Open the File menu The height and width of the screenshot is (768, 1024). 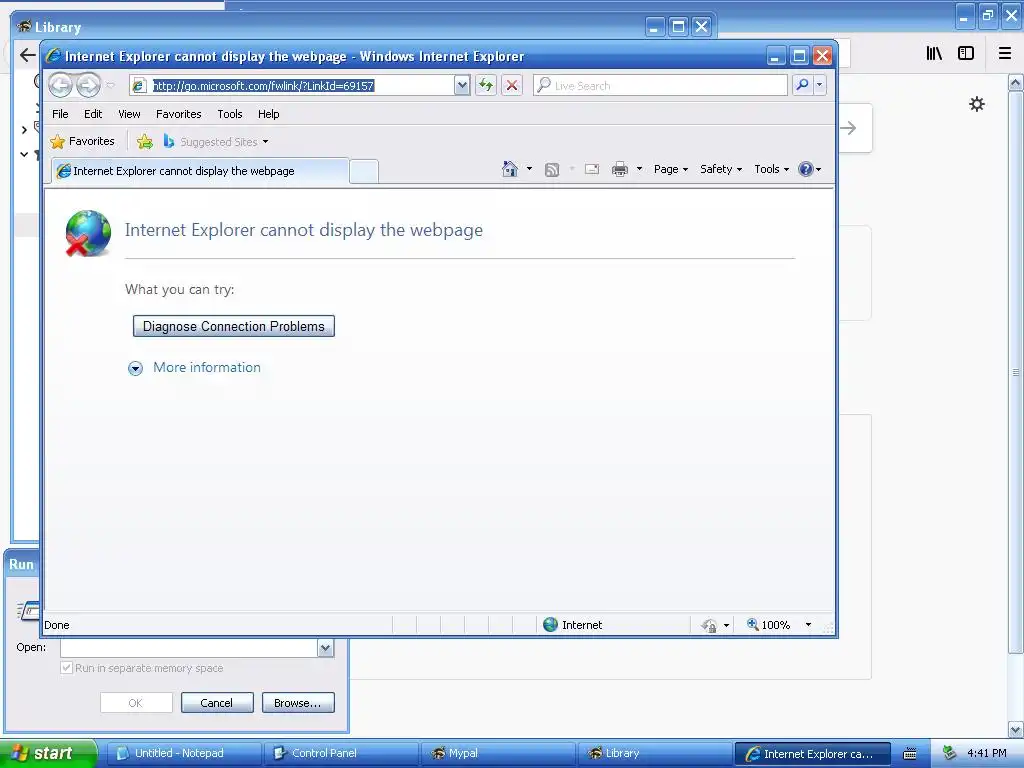tap(60, 114)
